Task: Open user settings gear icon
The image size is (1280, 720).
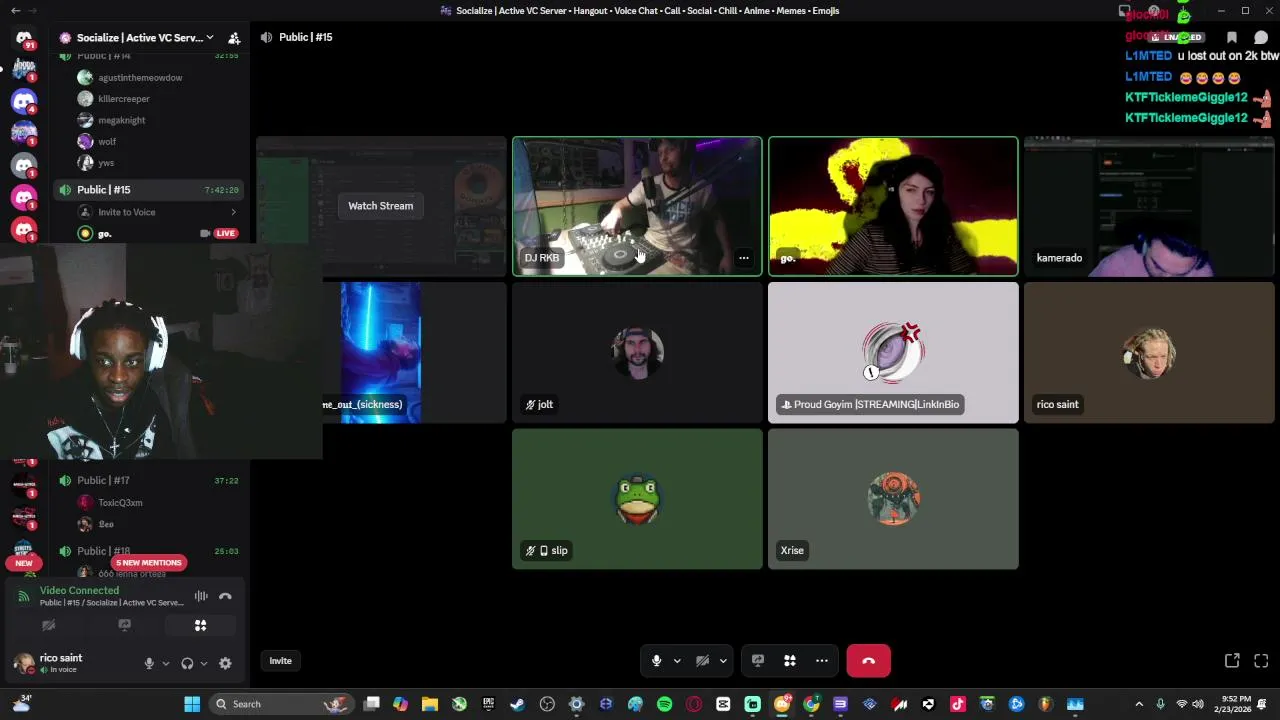Action: pos(225,663)
